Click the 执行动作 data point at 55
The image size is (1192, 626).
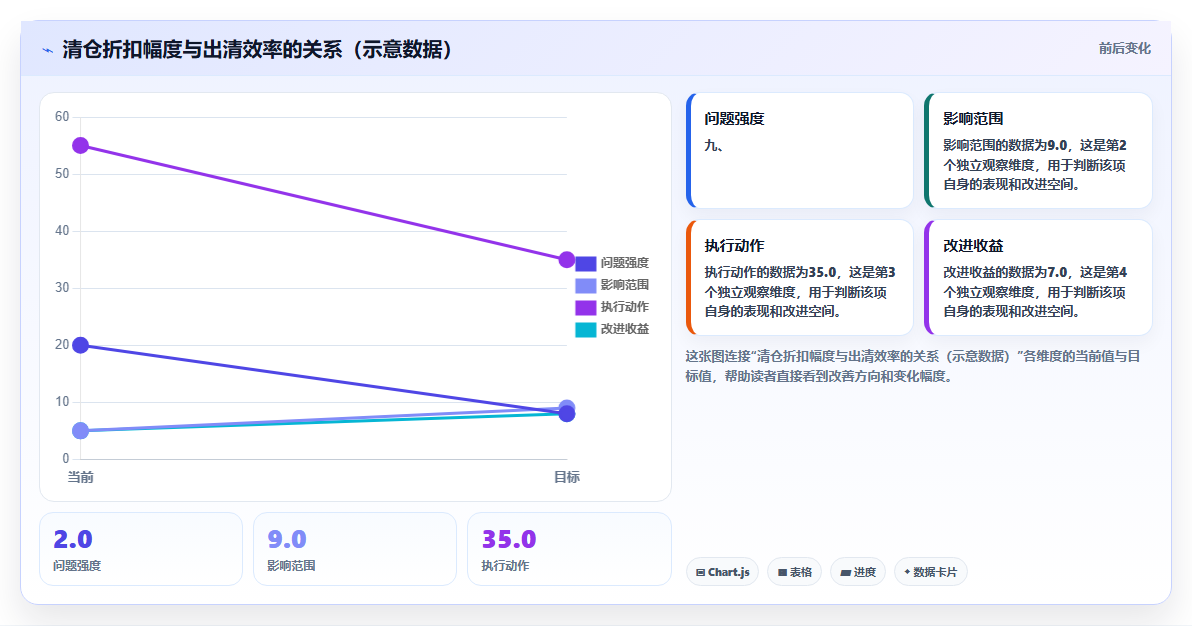81,145
